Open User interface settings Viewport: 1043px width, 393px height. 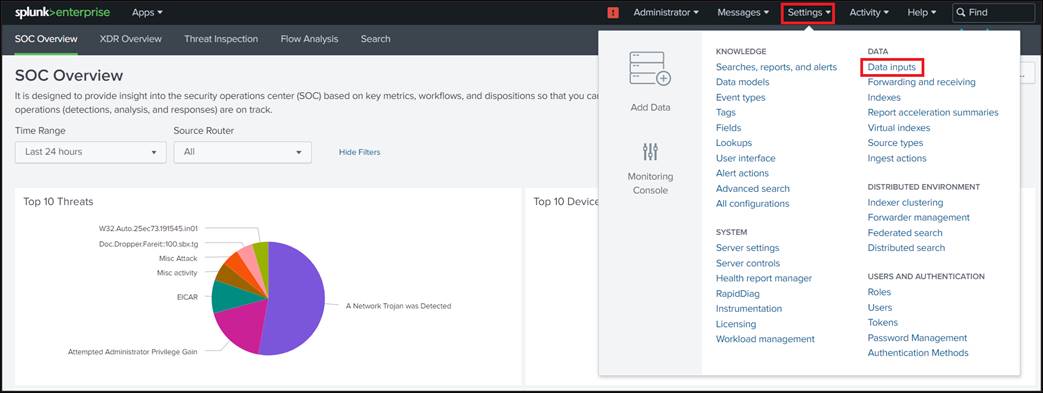(x=746, y=158)
